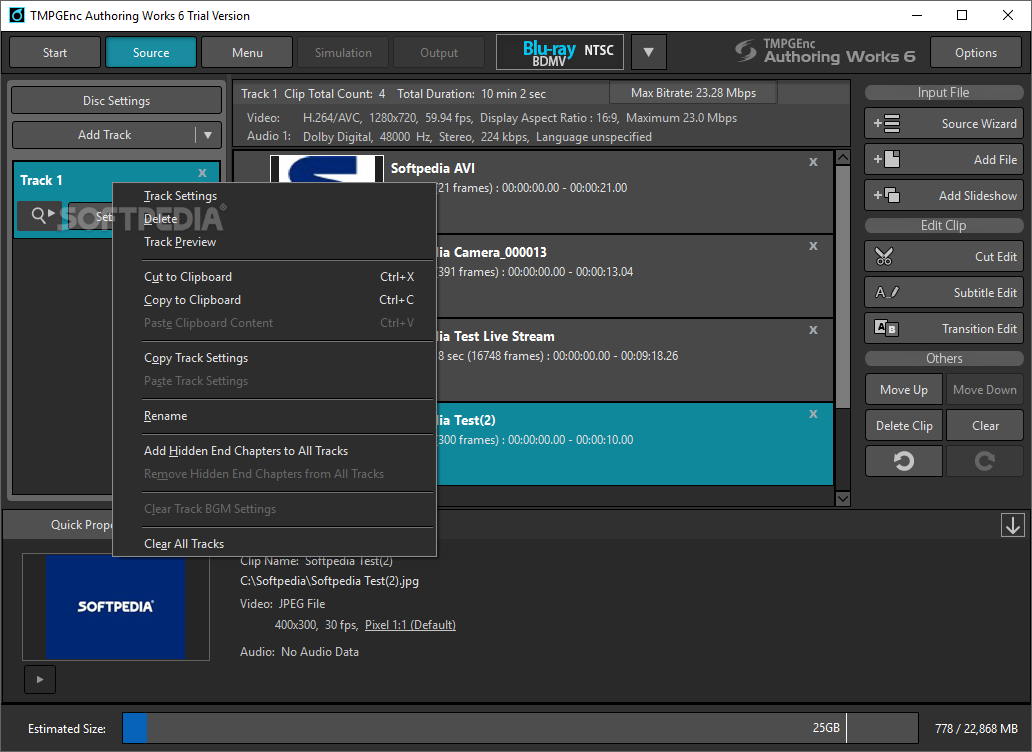Close Track 1 with its X button
1032x752 pixels.
[202, 173]
